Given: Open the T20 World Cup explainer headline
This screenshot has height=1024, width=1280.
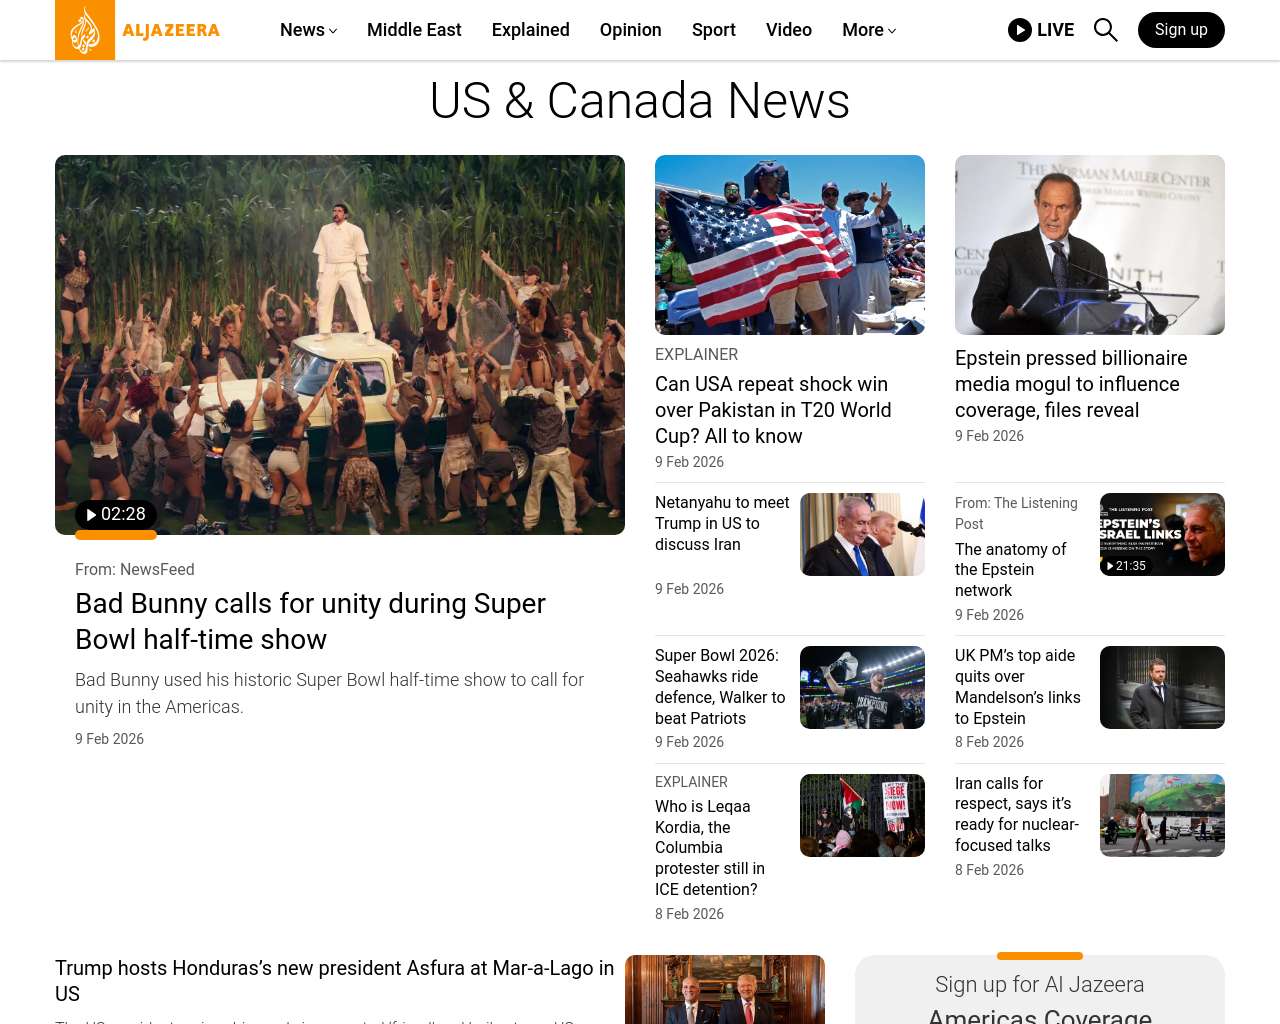Looking at the screenshot, I should click(772, 410).
